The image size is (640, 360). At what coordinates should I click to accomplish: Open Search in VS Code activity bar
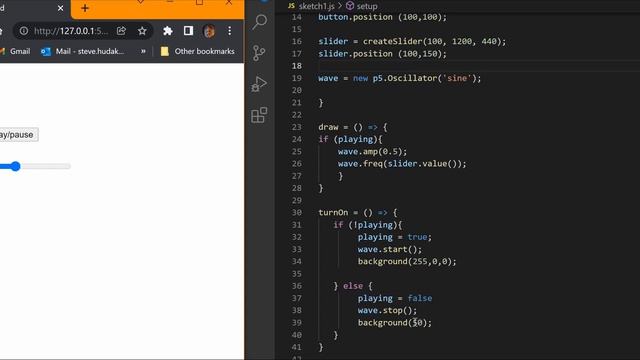259,22
